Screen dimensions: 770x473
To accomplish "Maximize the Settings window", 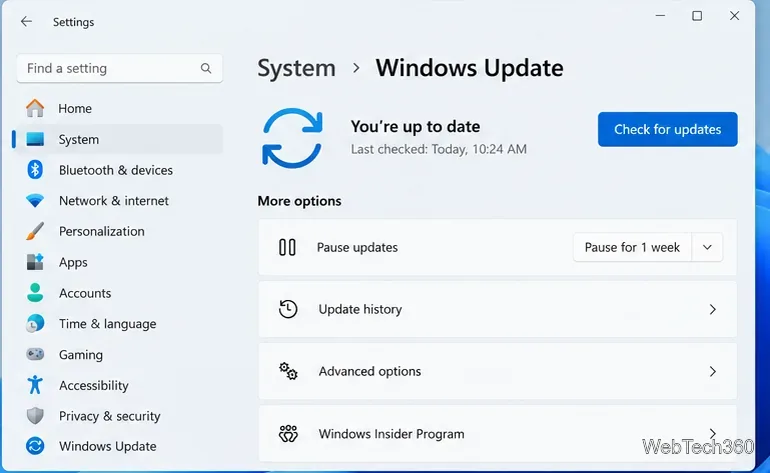I will click(x=697, y=16).
